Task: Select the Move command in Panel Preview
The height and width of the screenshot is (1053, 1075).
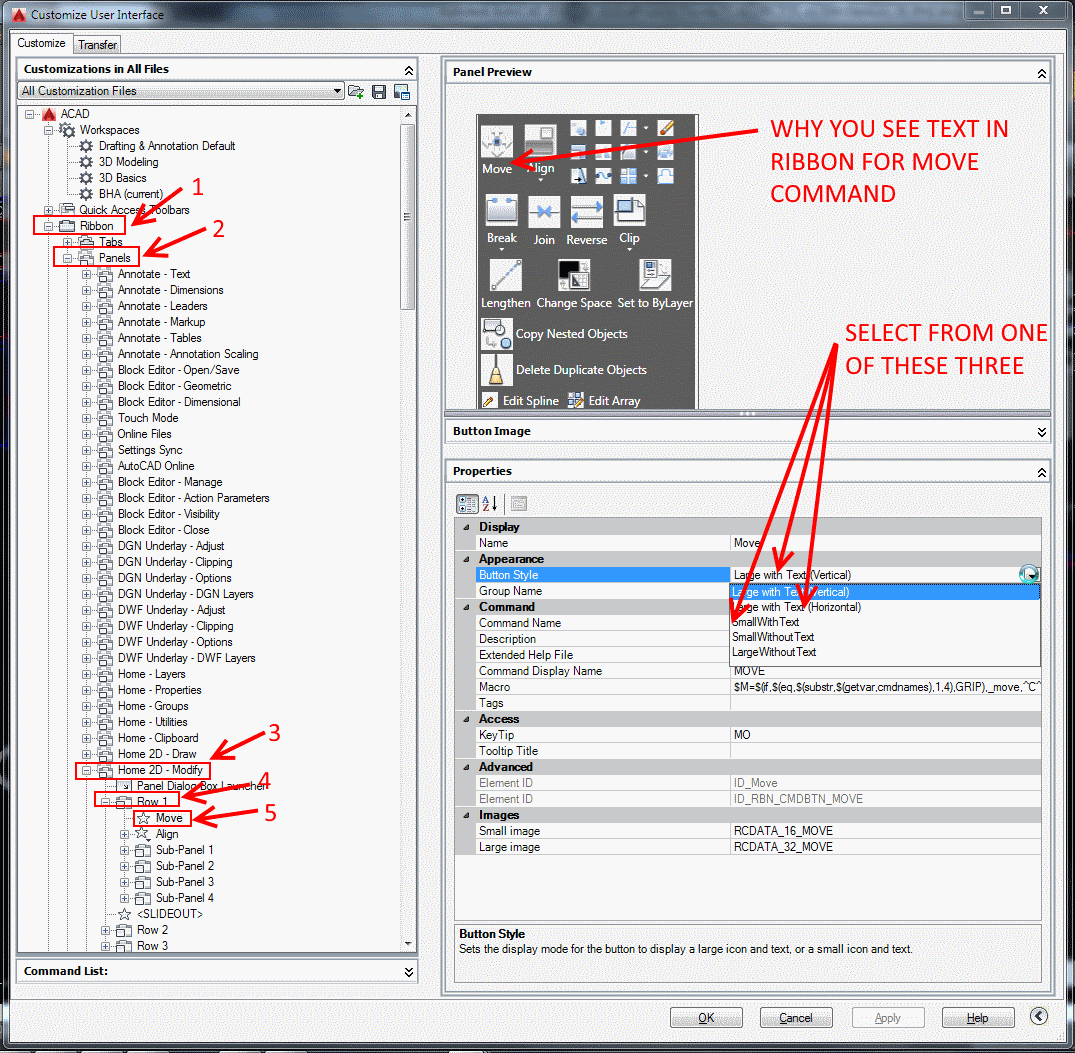Action: (x=497, y=140)
